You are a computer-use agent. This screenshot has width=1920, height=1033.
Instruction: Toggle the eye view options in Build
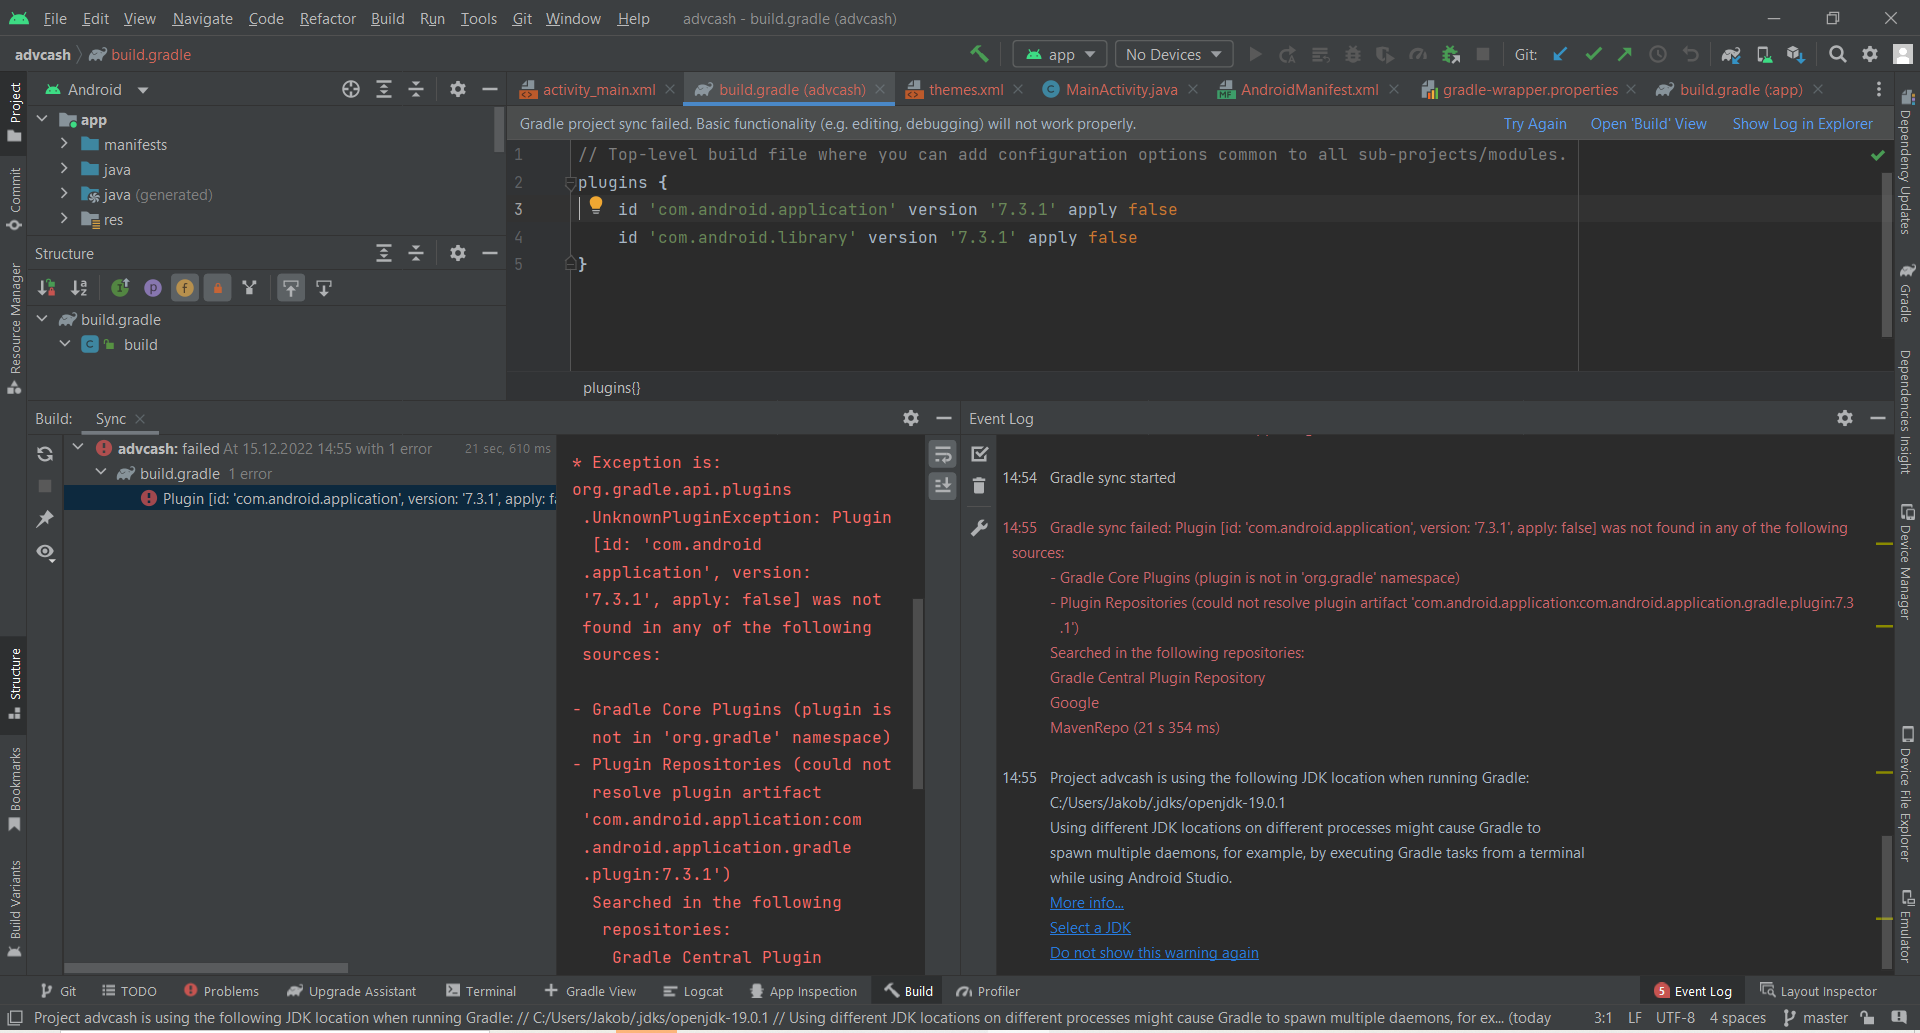pos(45,552)
